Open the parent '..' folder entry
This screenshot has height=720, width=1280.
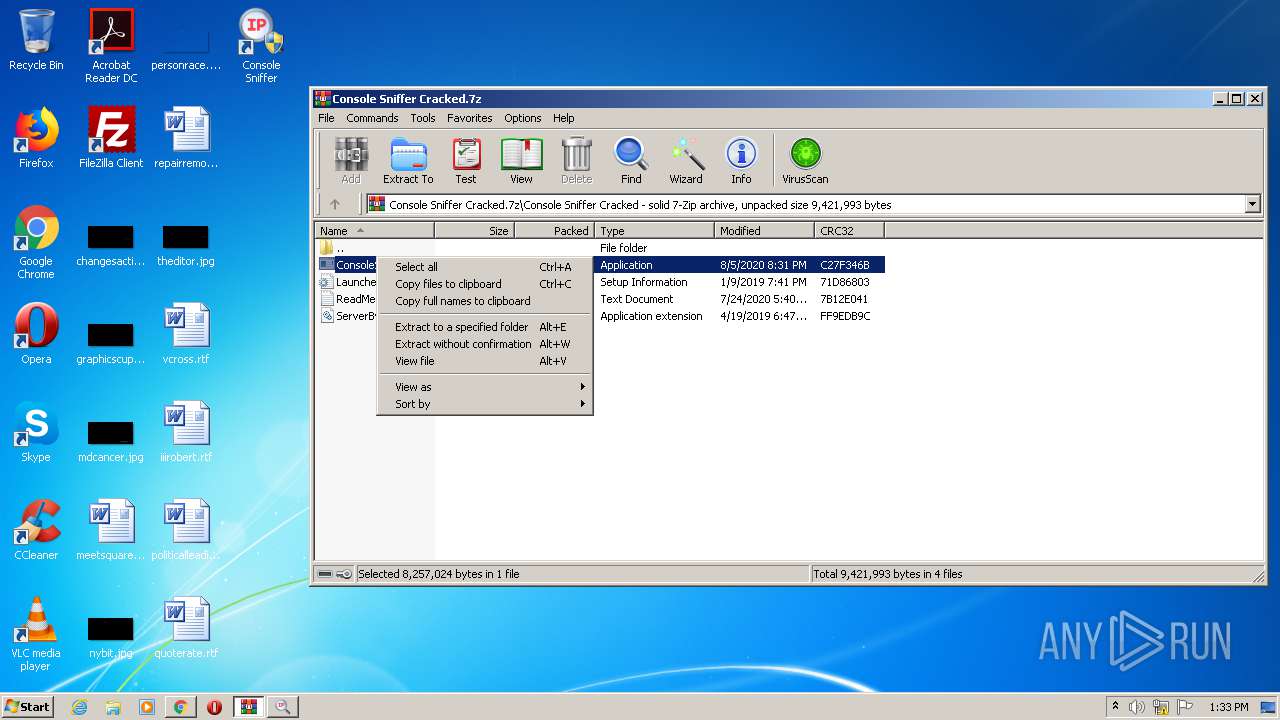[332, 248]
